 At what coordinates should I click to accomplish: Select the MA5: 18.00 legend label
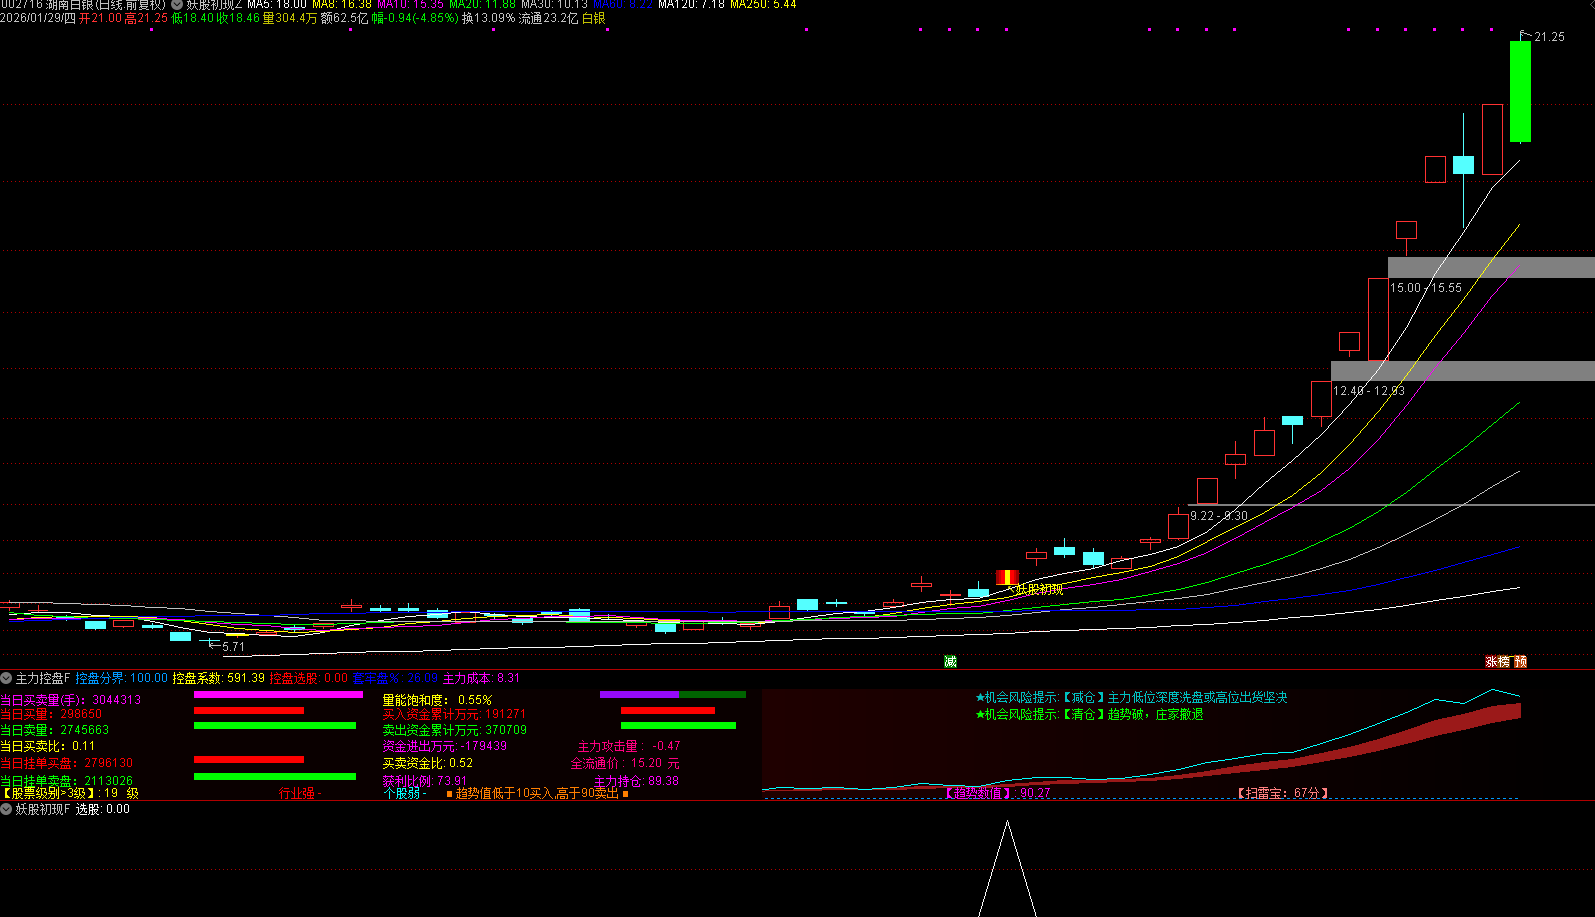(277, 5)
